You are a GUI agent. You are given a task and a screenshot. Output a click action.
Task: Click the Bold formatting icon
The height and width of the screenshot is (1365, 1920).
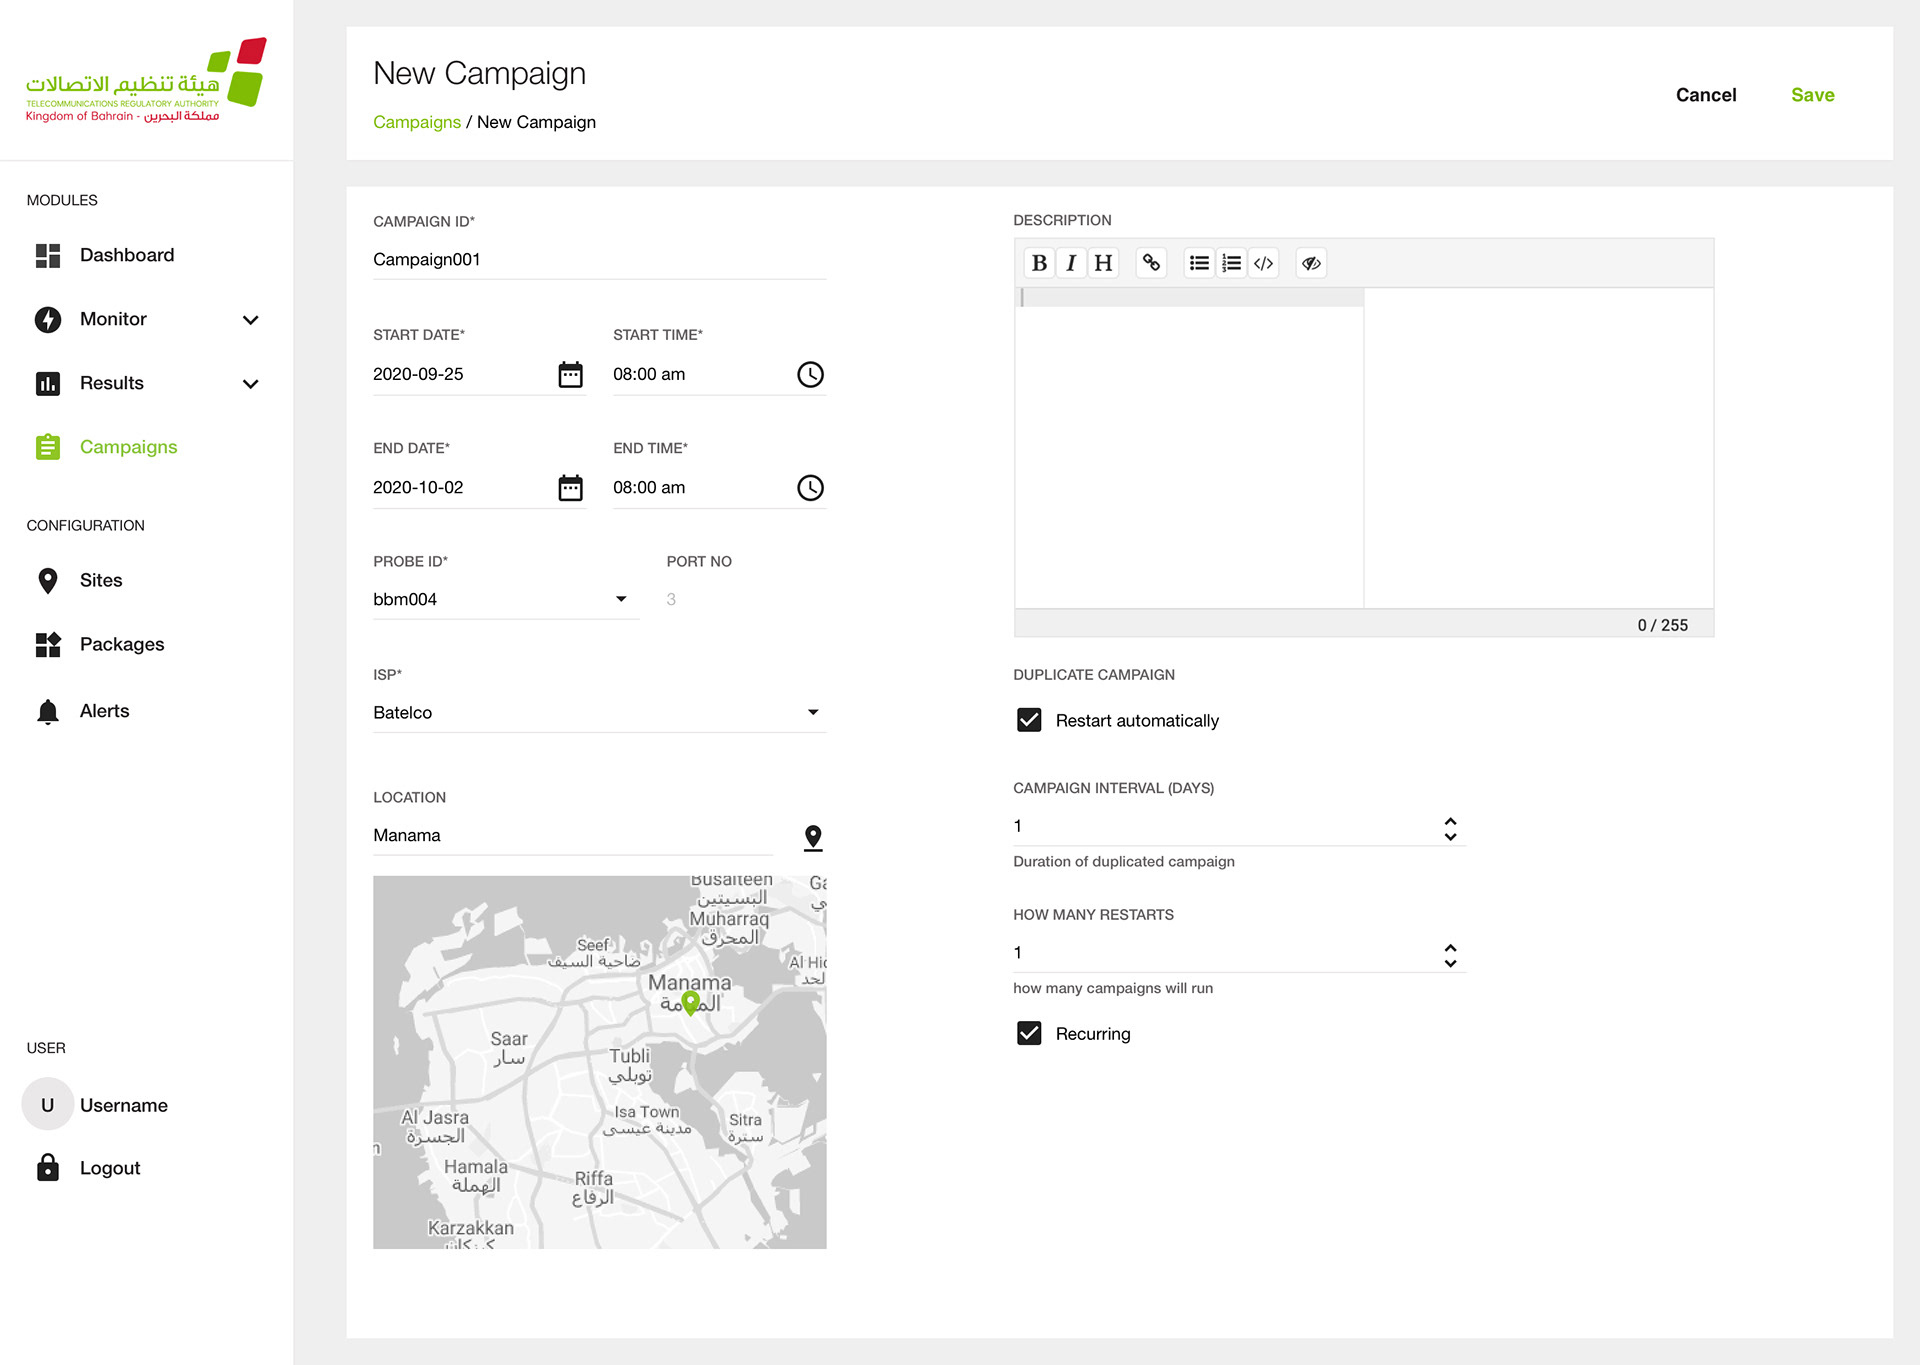click(x=1039, y=263)
